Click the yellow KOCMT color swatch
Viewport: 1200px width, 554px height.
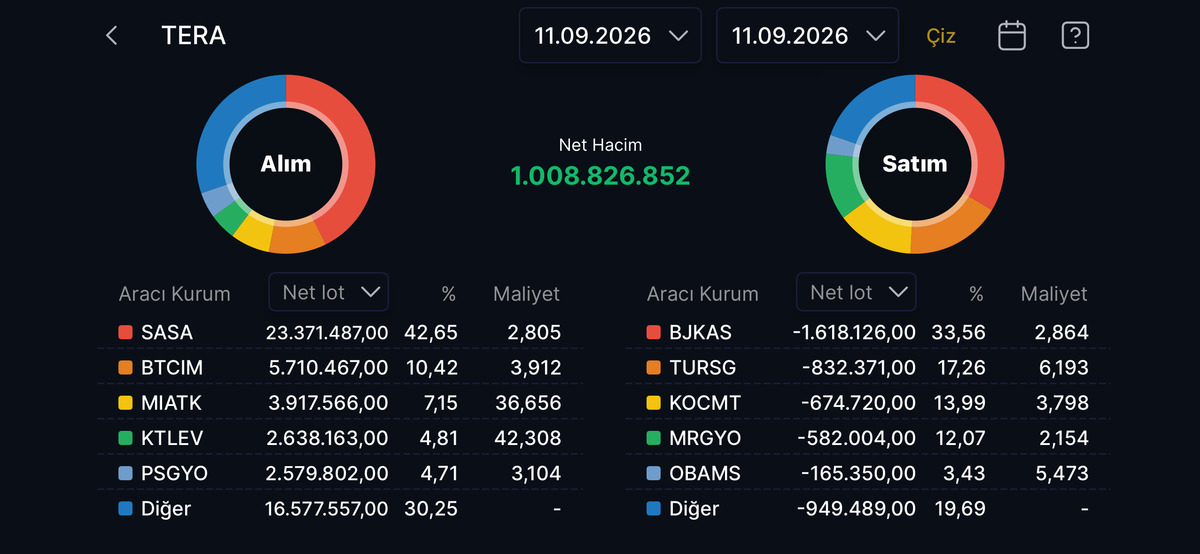click(x=653, y=403)
